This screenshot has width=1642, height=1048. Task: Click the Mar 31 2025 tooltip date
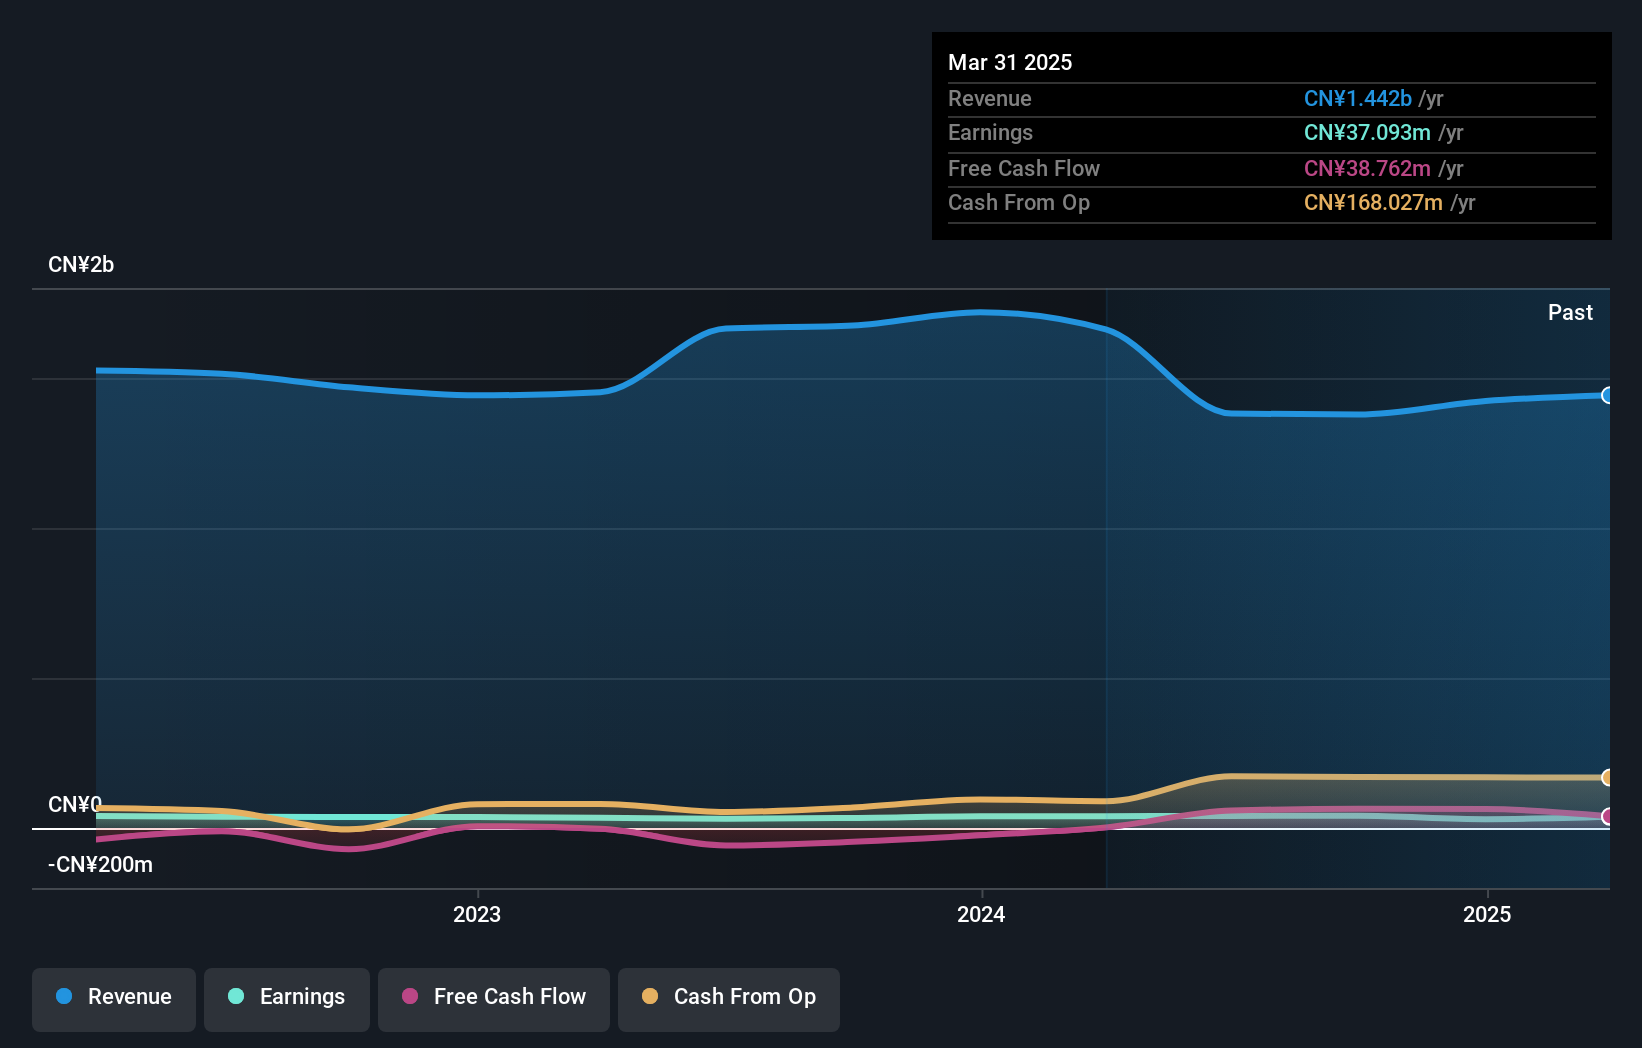click(1010, 62)
